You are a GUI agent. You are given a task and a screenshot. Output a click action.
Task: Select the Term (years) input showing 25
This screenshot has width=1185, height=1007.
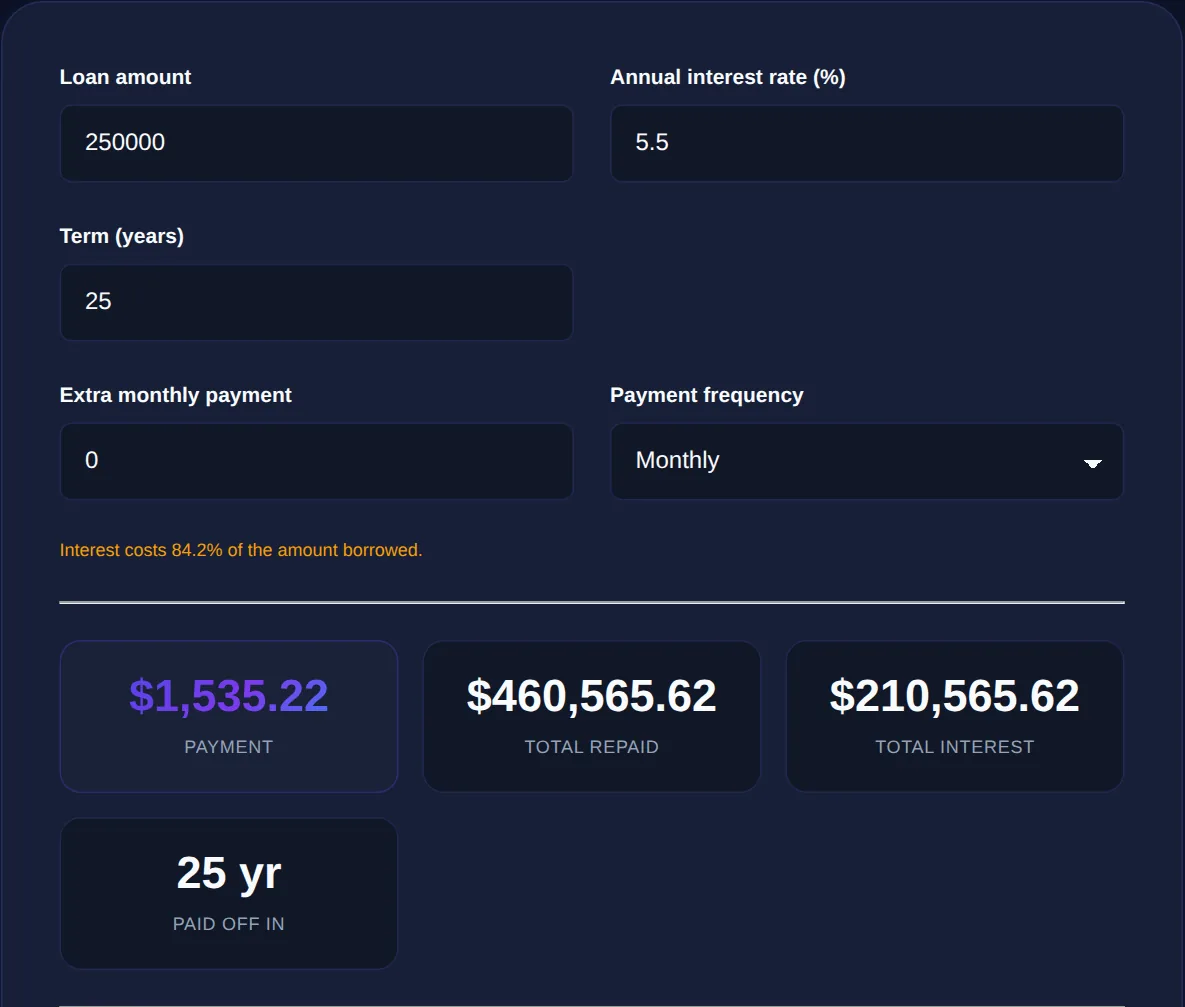[x=316, y=302]
